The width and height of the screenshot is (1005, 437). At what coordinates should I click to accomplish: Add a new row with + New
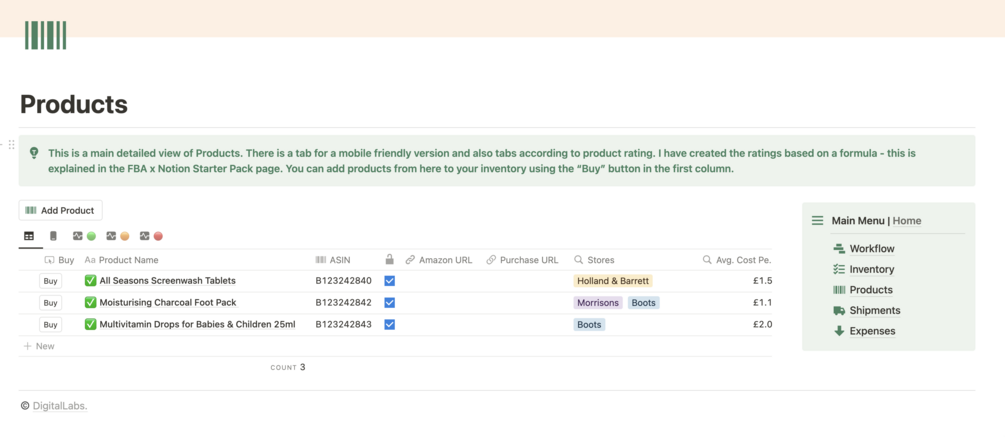coord(39,346)
